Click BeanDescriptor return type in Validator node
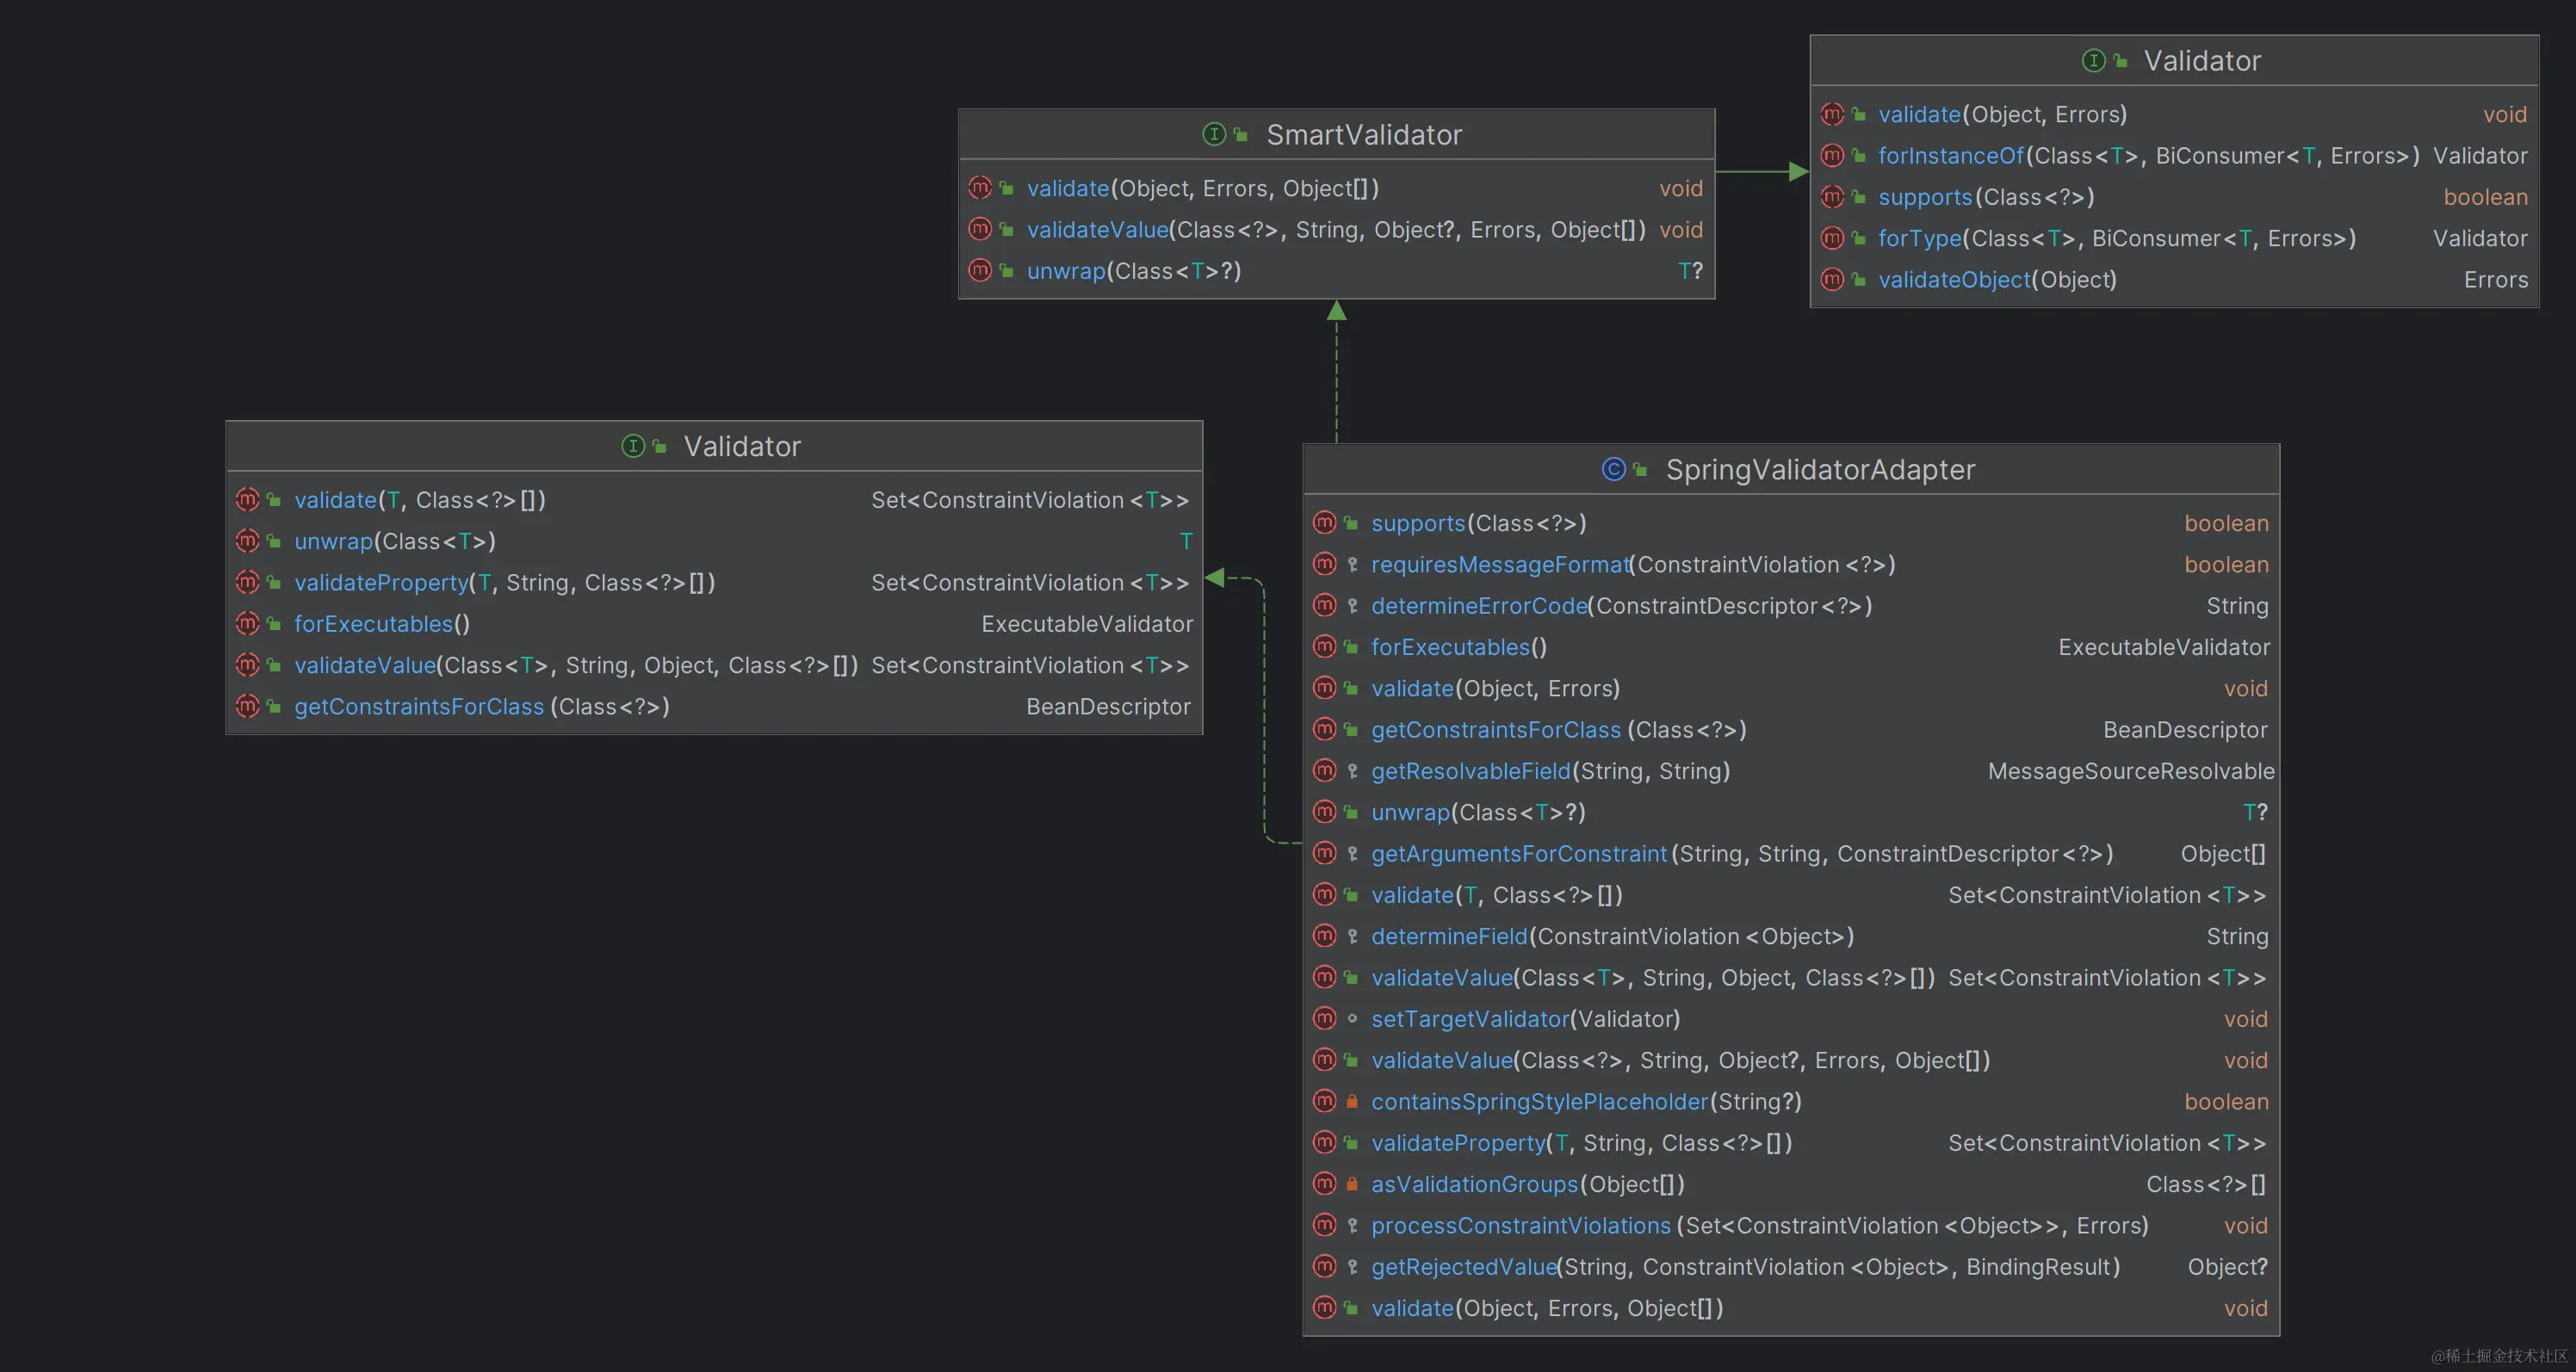The width and height of the screenshot is (2576, 1372). (x=1108, y=707)
